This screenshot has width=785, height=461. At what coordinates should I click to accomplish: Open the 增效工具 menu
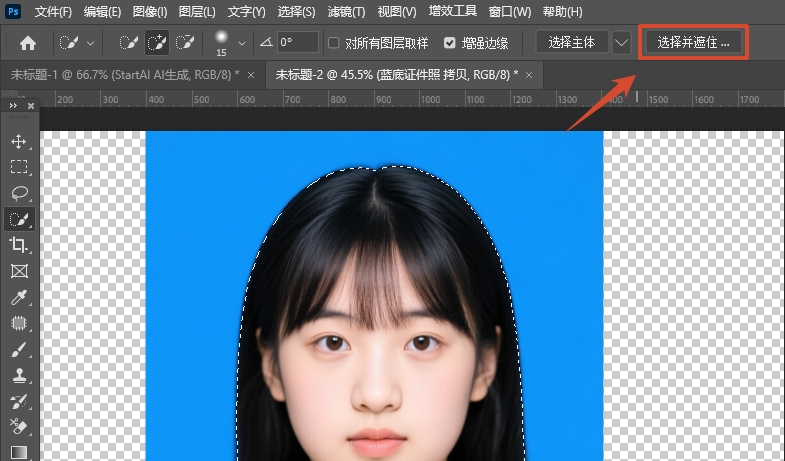click(x=453, y=11)
